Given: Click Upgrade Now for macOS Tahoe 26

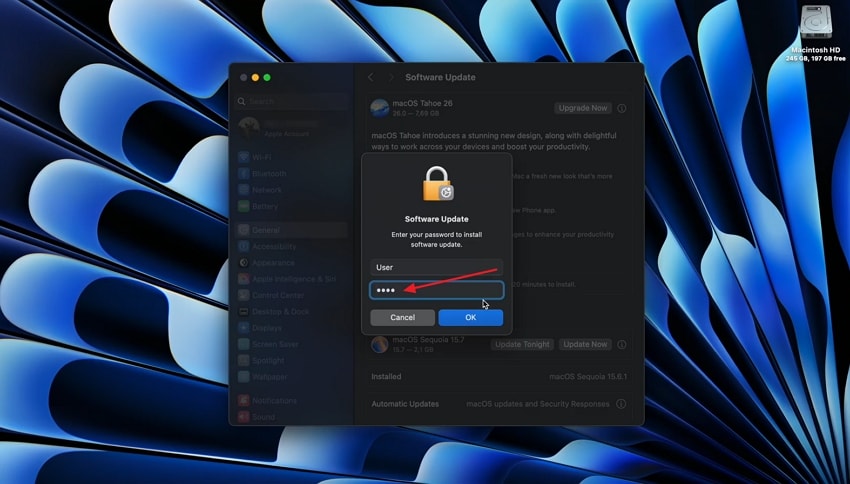Looking at the screenshot, I should (x=583, y=108).
